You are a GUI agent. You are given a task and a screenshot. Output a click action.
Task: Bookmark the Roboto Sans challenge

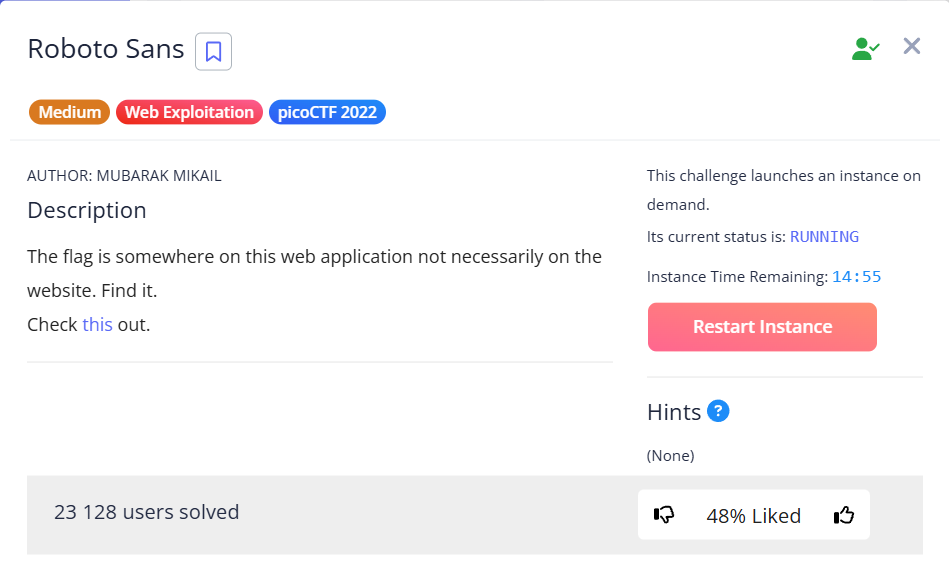213,52
